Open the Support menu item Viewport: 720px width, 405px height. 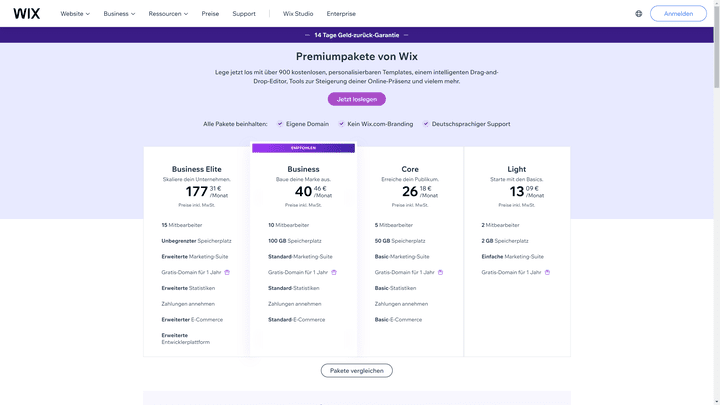tap(244, 14)
